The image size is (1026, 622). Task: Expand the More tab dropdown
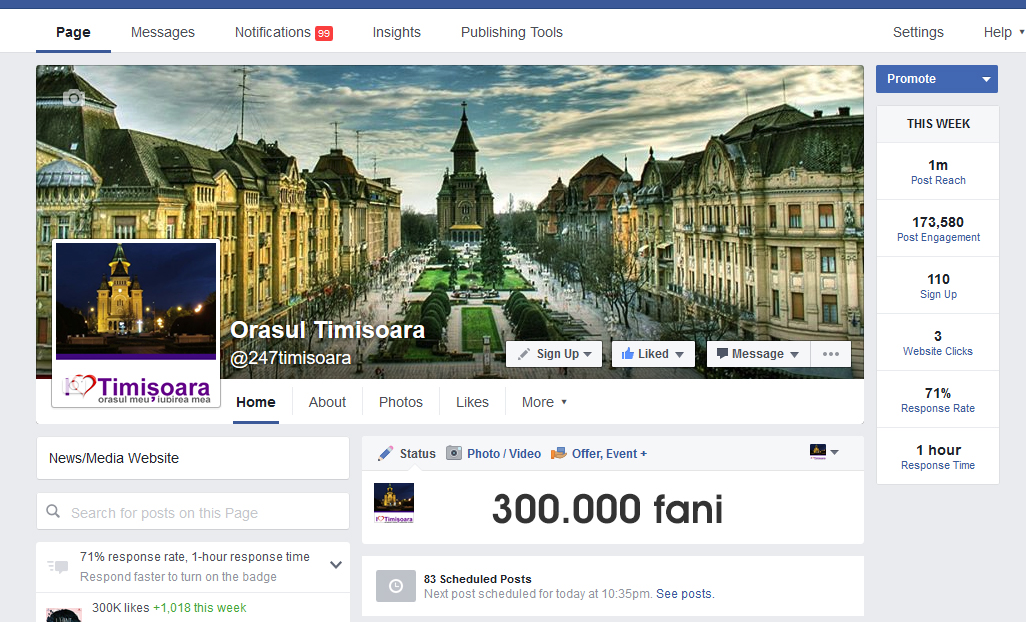[x=544, y=402]
